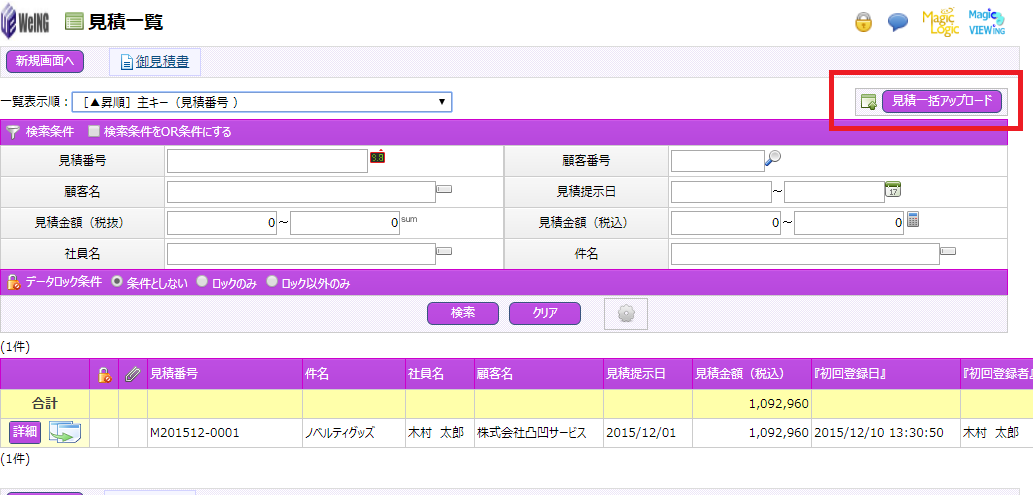The width and height of the screenshot is (1033, 495).
Task: Click export icon next to 詳細 button
Action: coord(67,432)
